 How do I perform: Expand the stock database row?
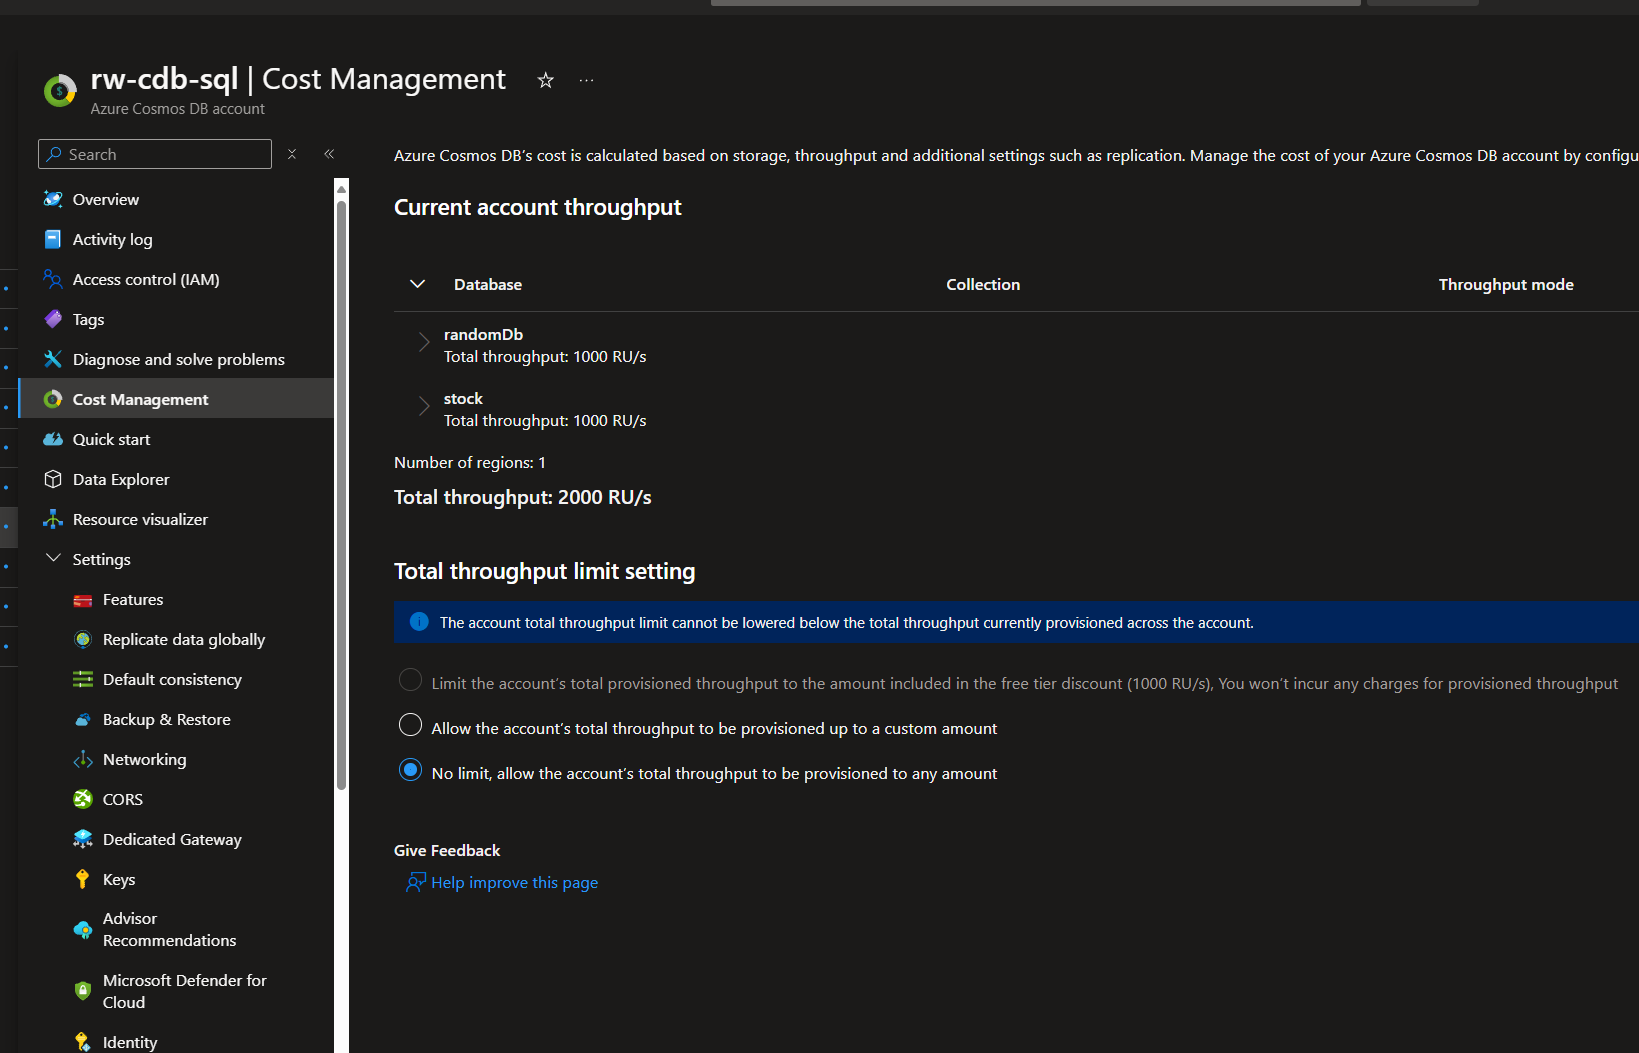coord(424,406)
